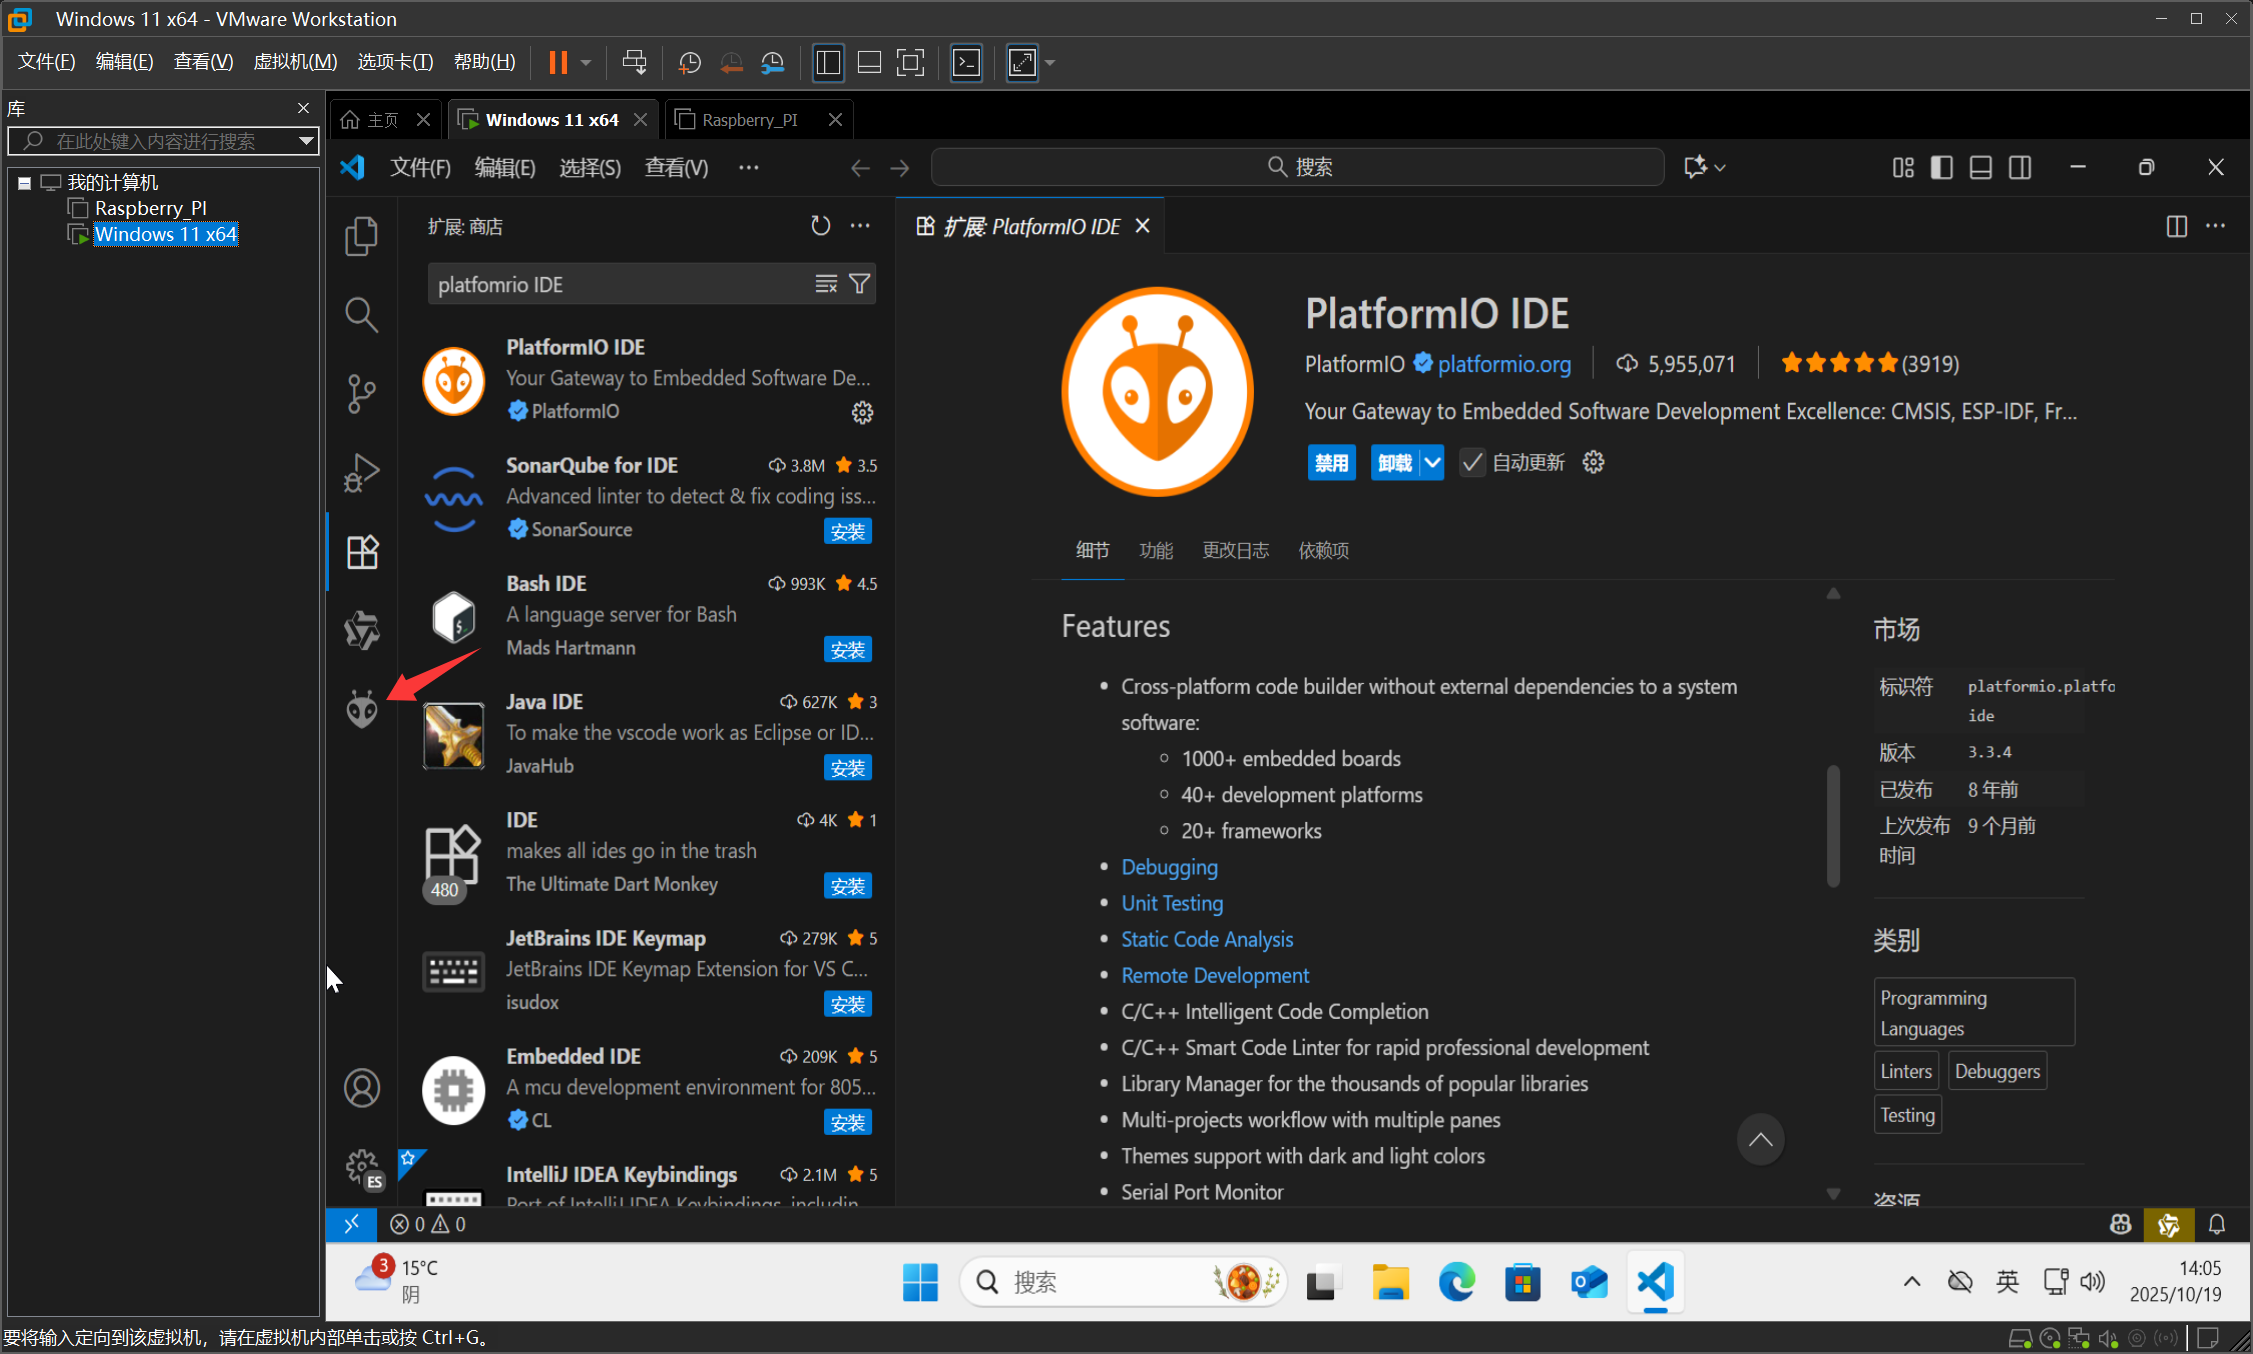Viewport: 2253px width, 1354px height.
Task: Open Run and Debug view icon
Action: (362, 473)
